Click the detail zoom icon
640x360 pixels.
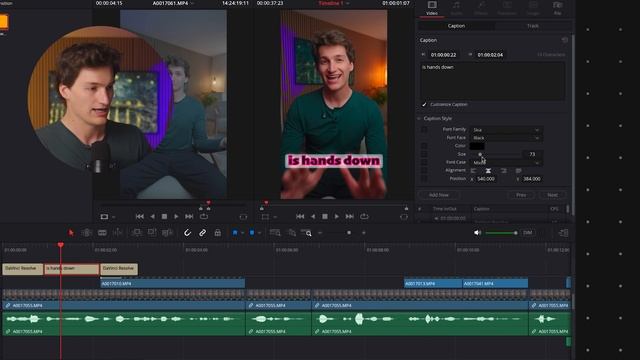click(x=292, y=233)
